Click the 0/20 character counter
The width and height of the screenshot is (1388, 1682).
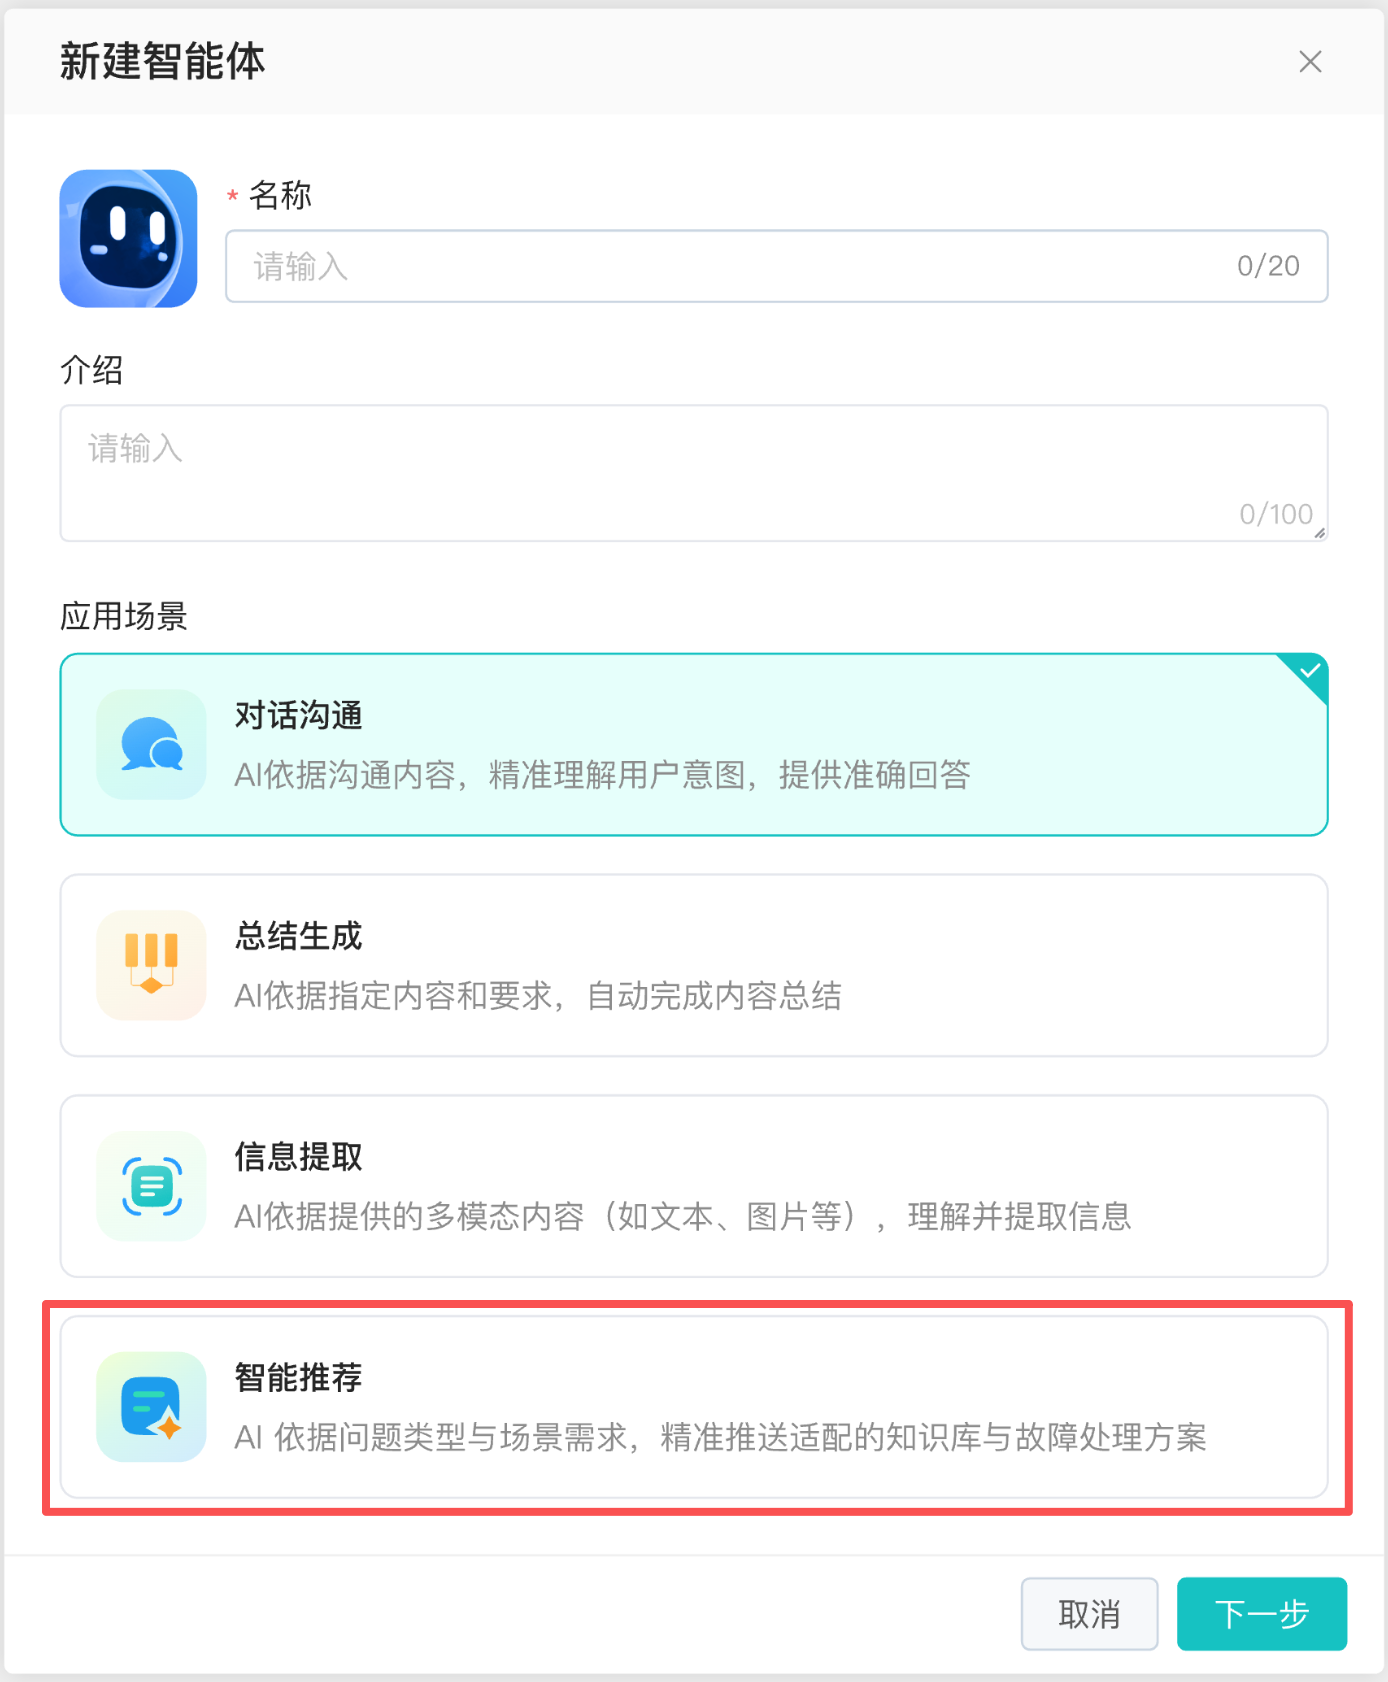1268,266
